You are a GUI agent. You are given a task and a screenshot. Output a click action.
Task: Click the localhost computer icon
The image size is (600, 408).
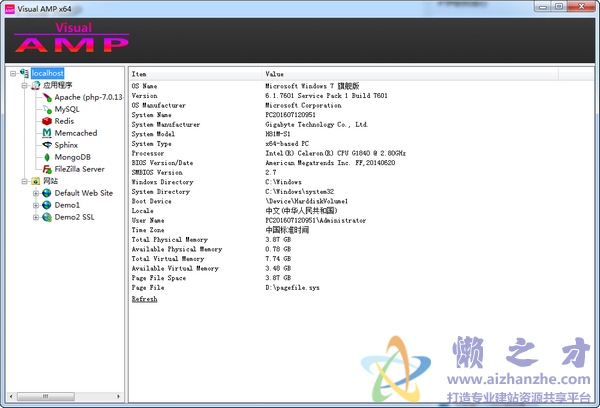coord(24,73)
